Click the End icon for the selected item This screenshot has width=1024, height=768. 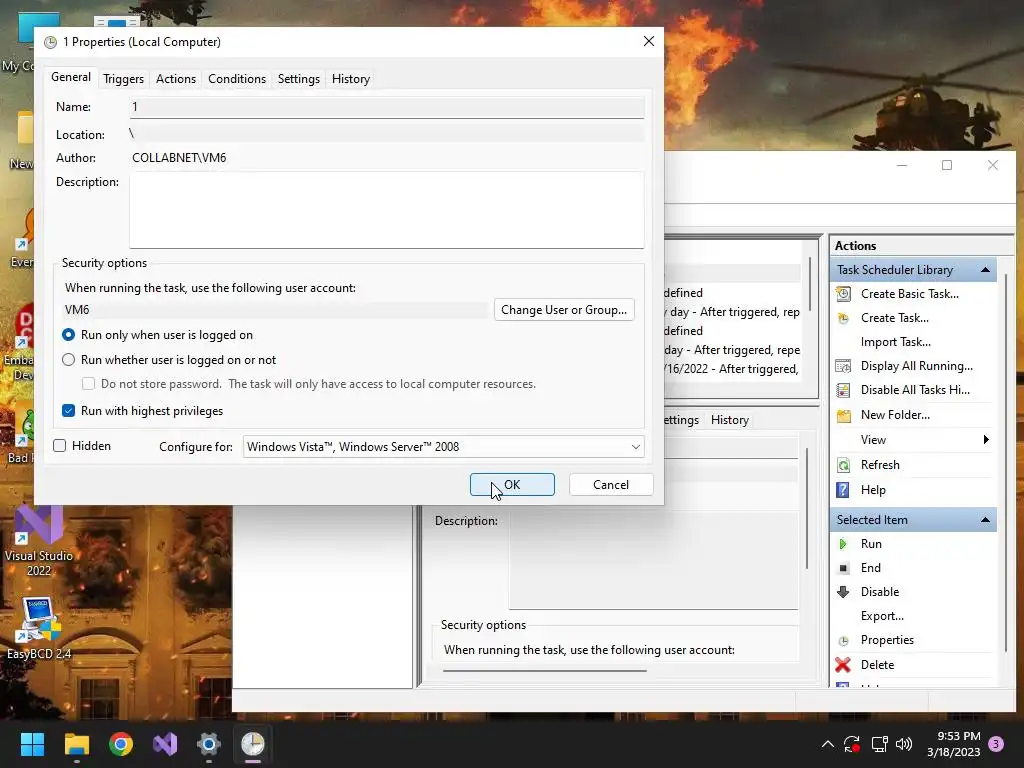point(843,568)
